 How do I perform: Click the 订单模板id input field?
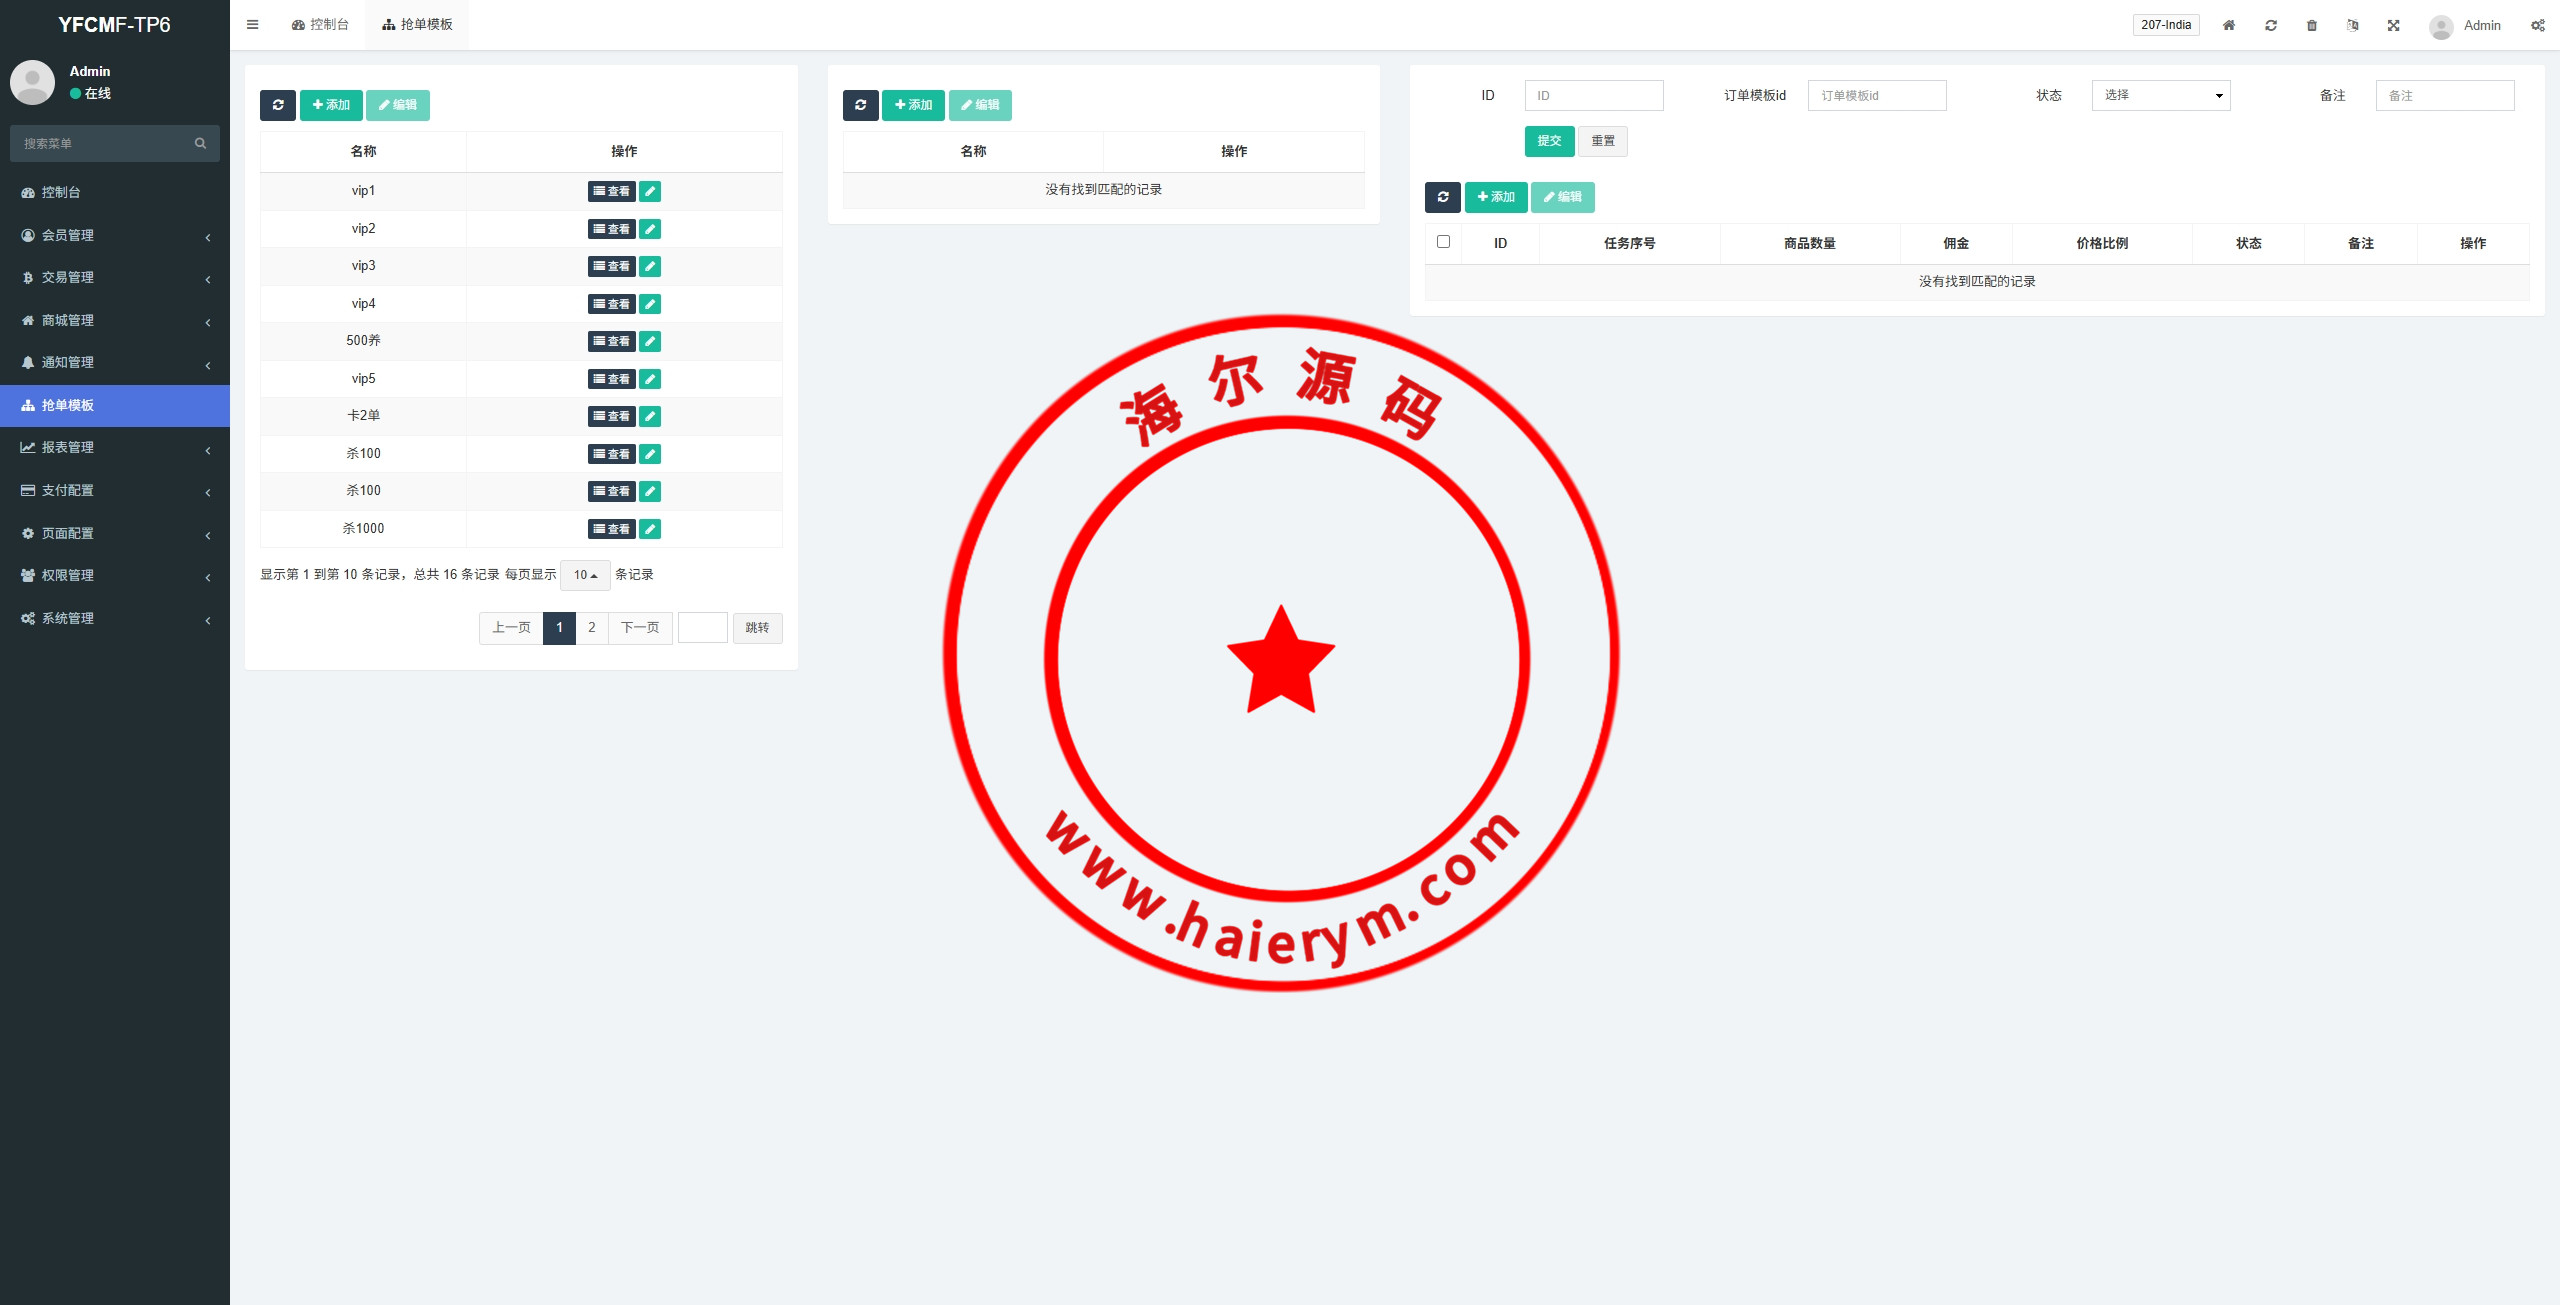[x=1876, y=96]
